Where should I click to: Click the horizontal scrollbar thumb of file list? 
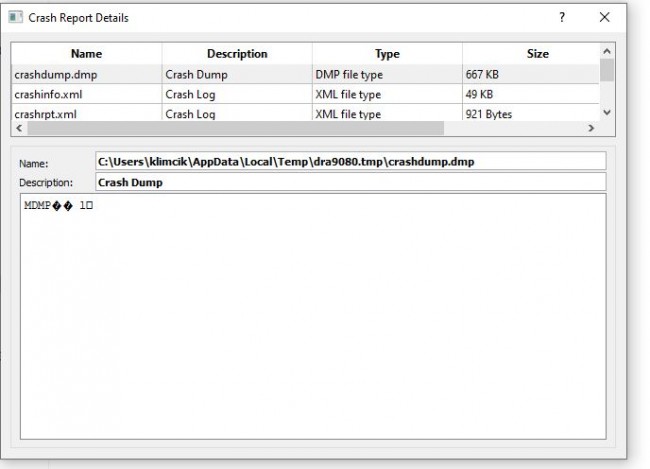235,128
